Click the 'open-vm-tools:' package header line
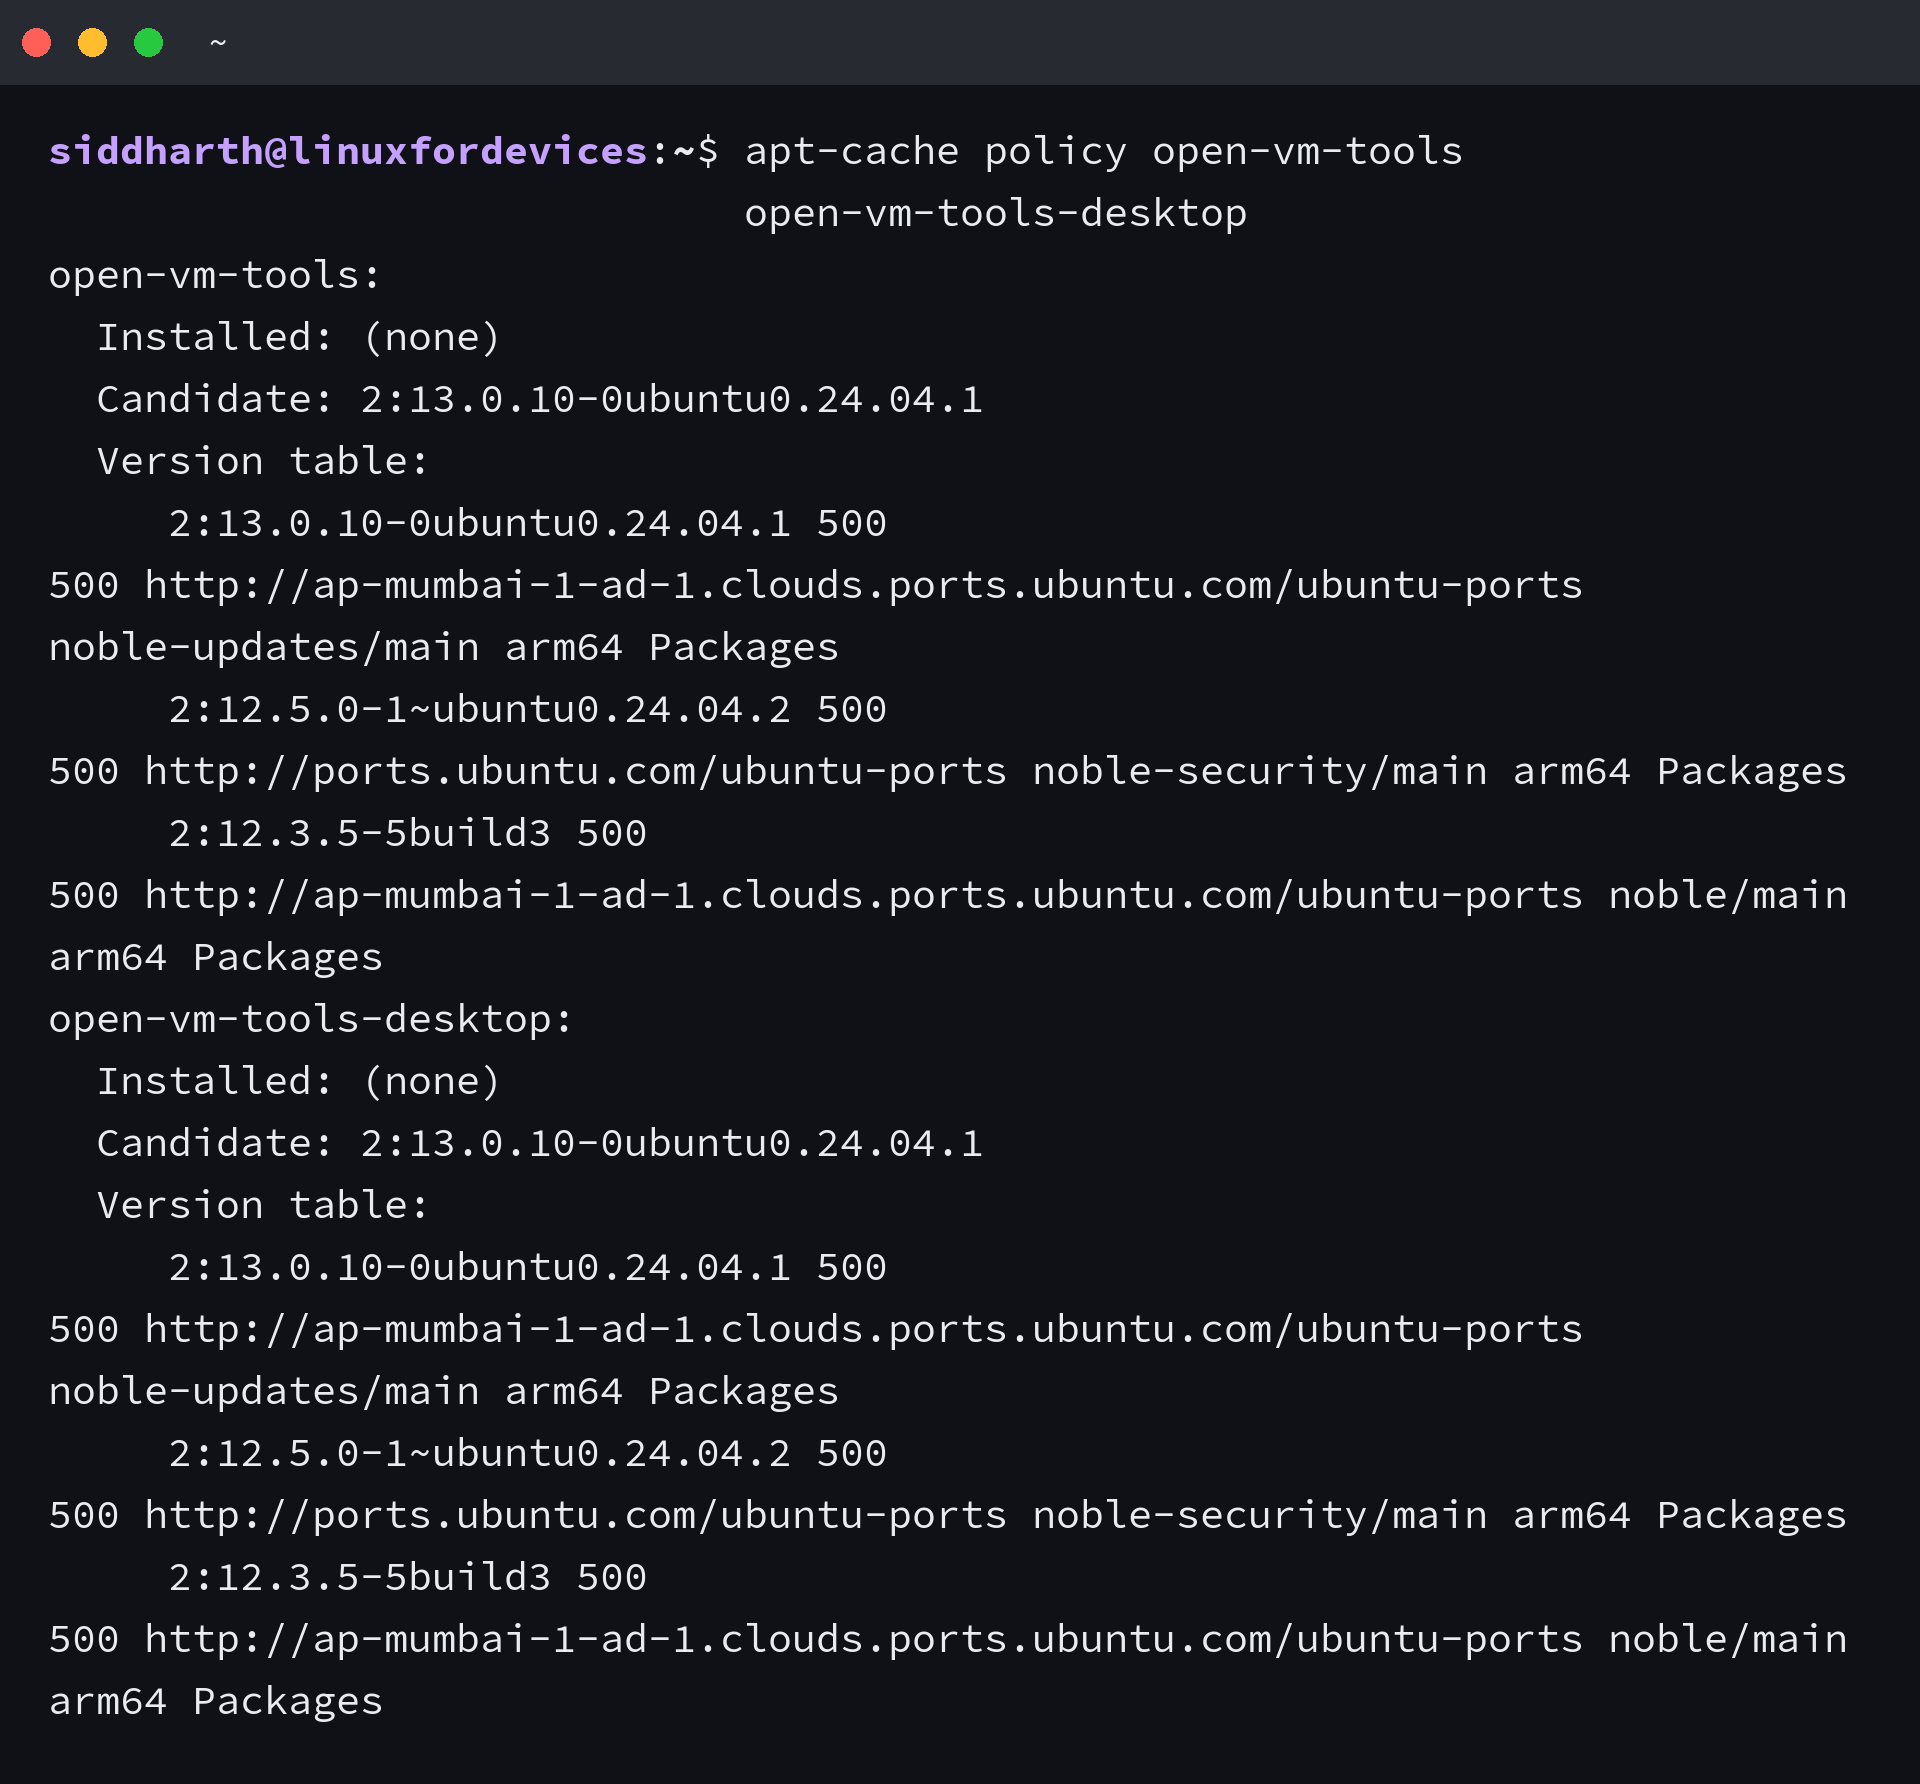 tap(215, 276)
